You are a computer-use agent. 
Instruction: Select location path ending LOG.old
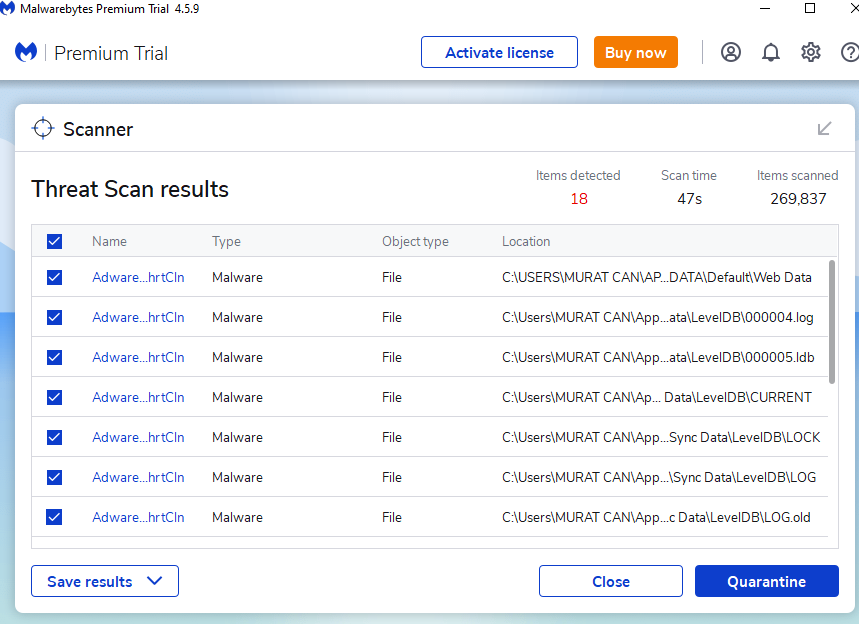[656, 517]
